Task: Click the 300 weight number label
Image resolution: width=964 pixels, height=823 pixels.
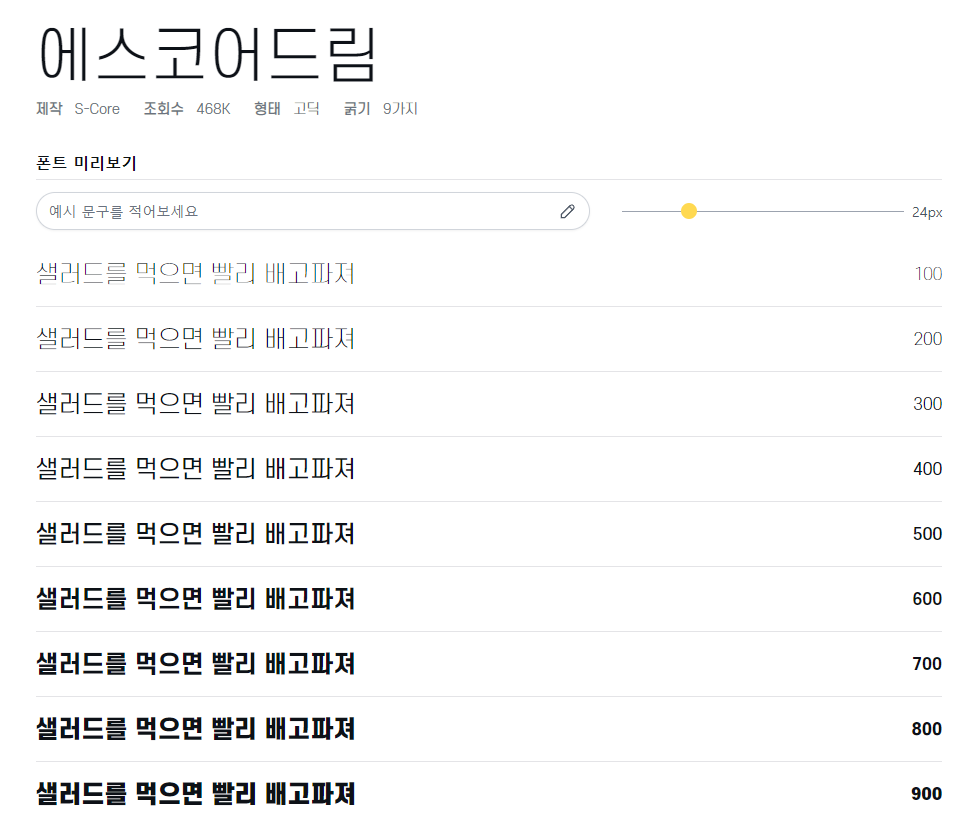Action: tap(928, 404)
